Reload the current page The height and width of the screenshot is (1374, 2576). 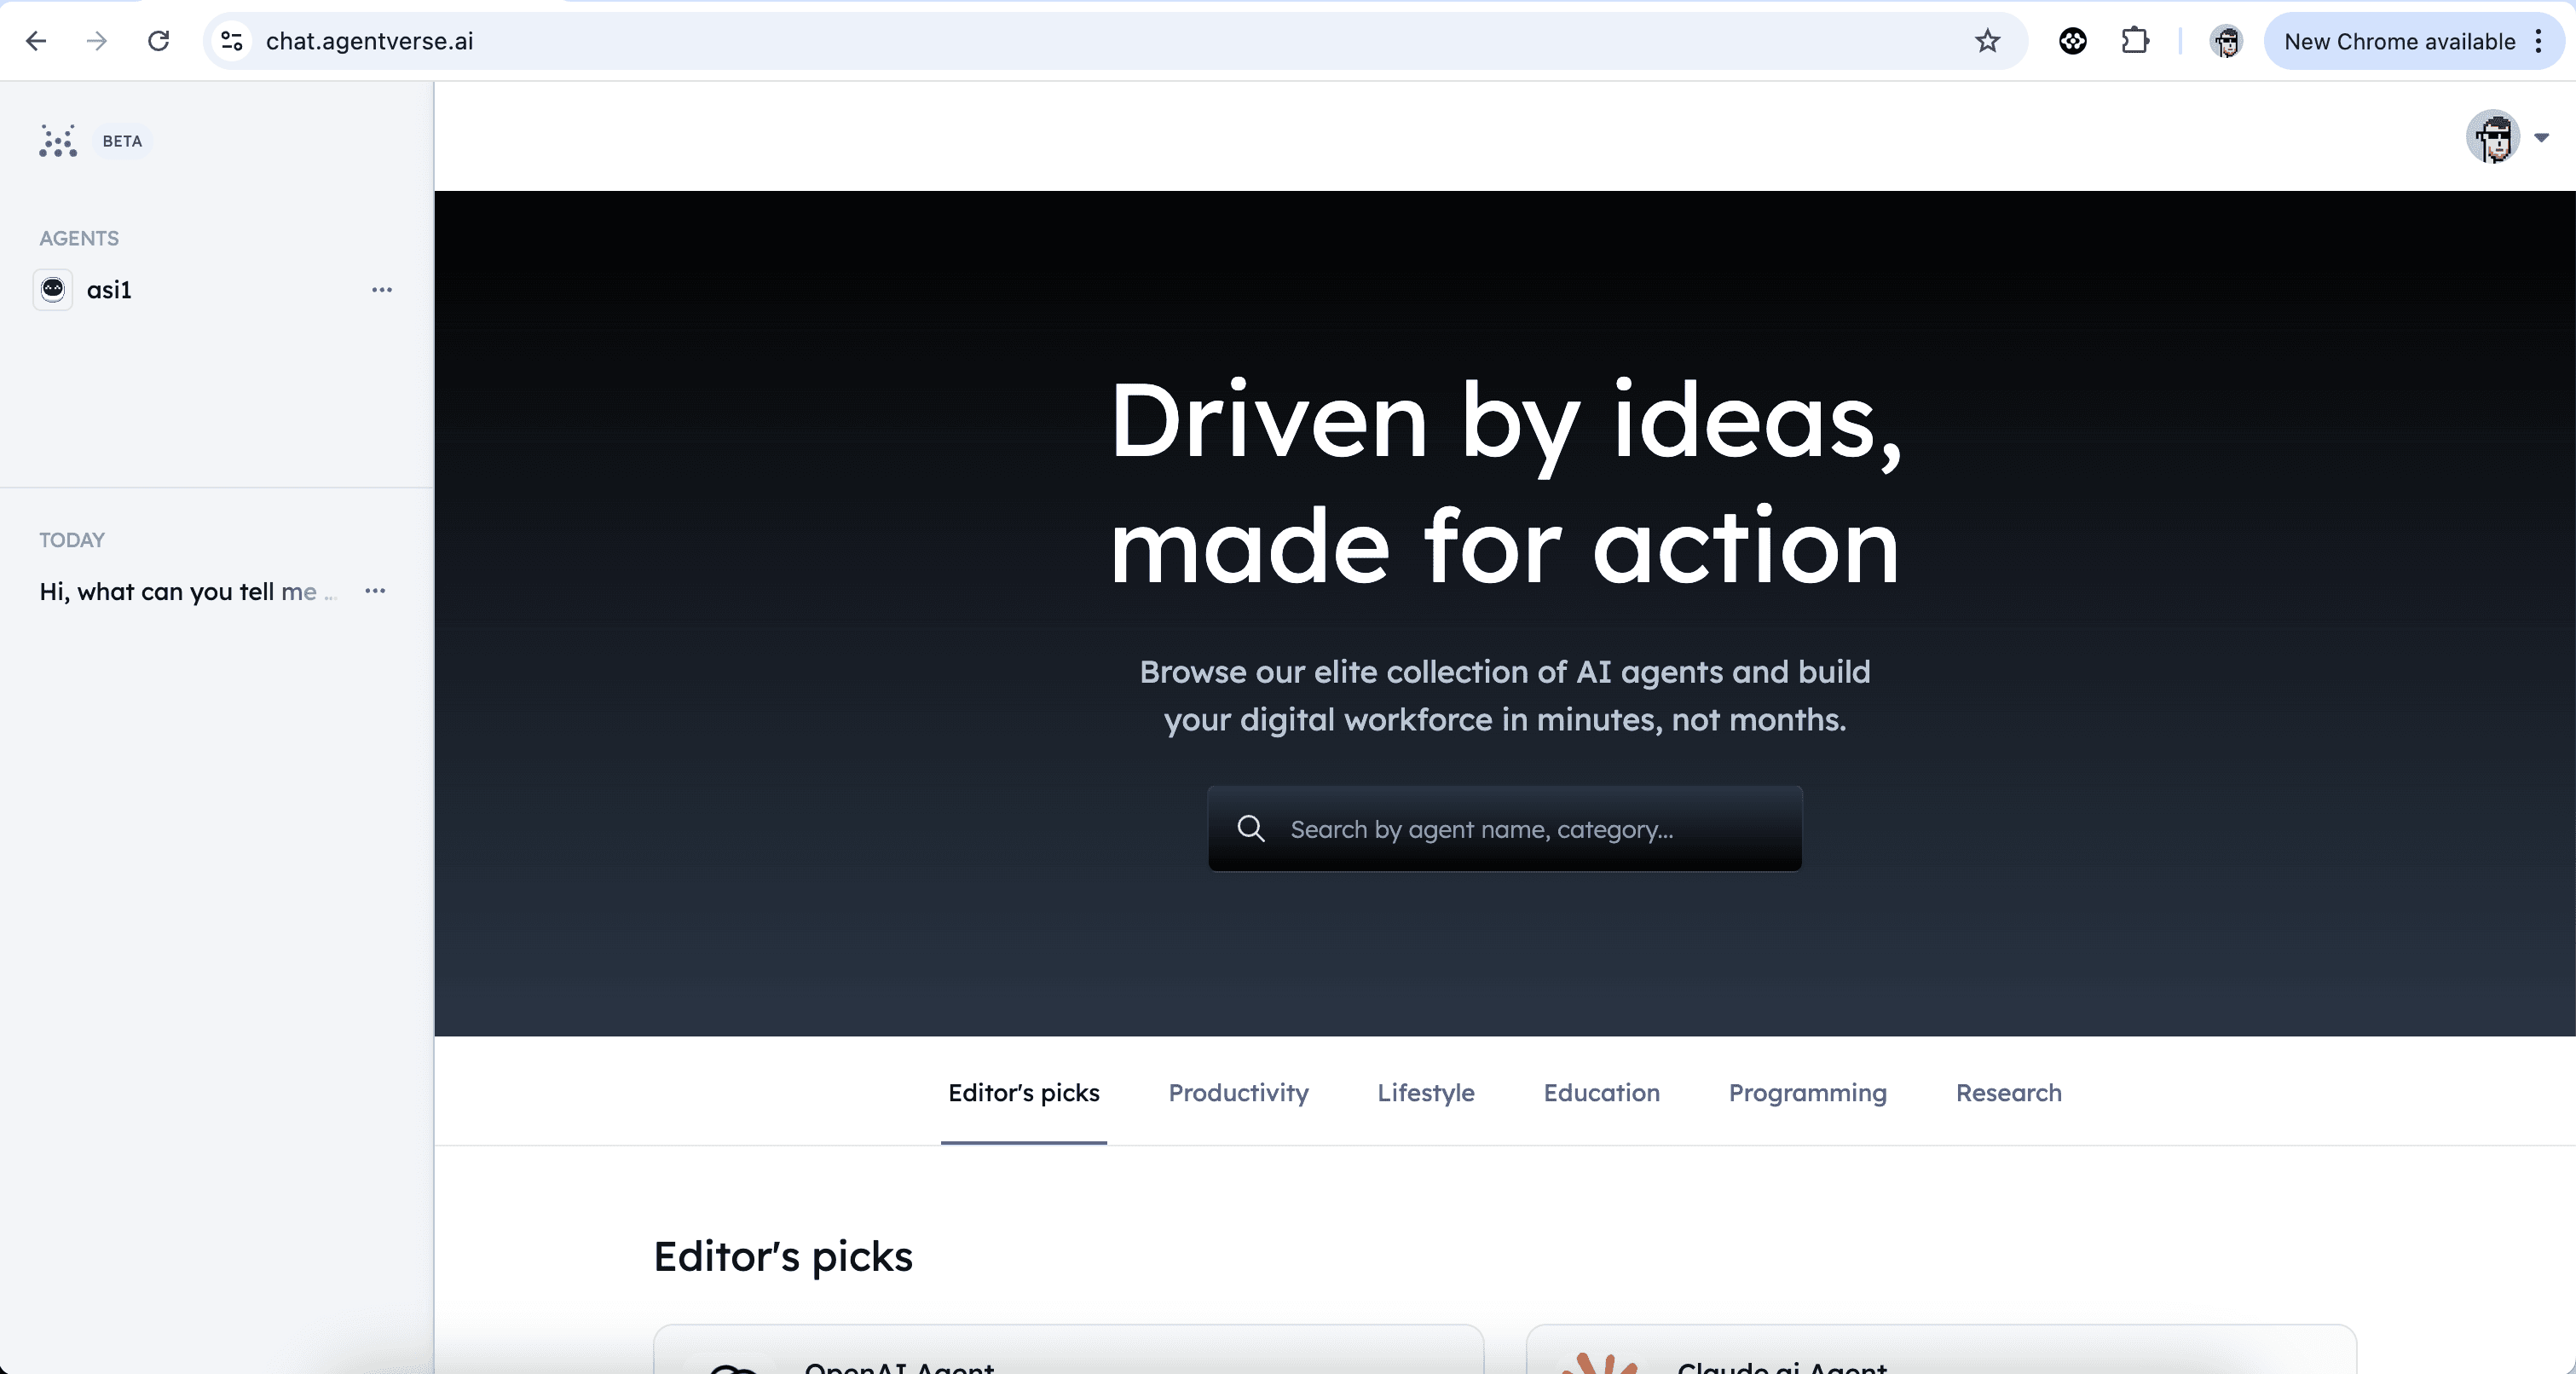click(x=159, y=41)
